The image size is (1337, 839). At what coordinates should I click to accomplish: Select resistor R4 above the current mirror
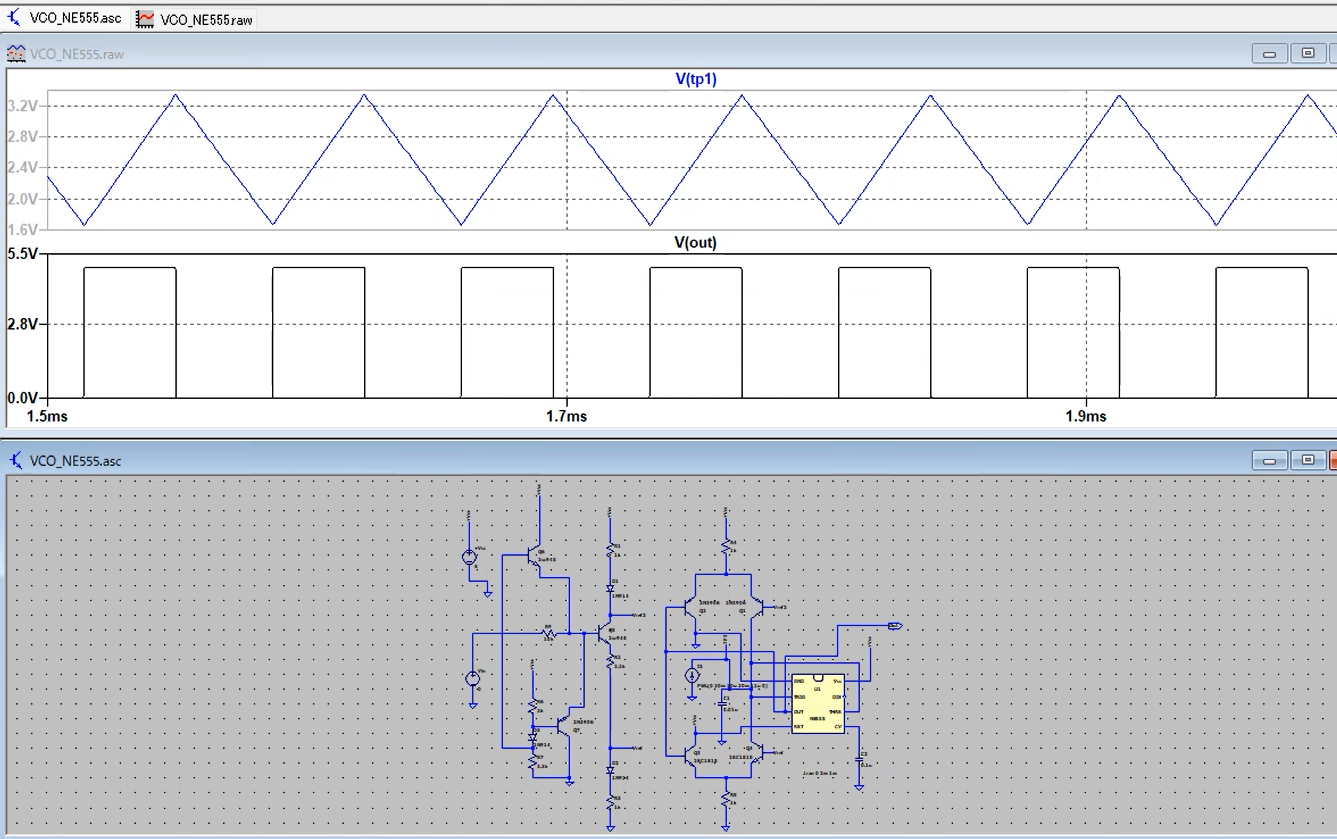click(727, 546)
